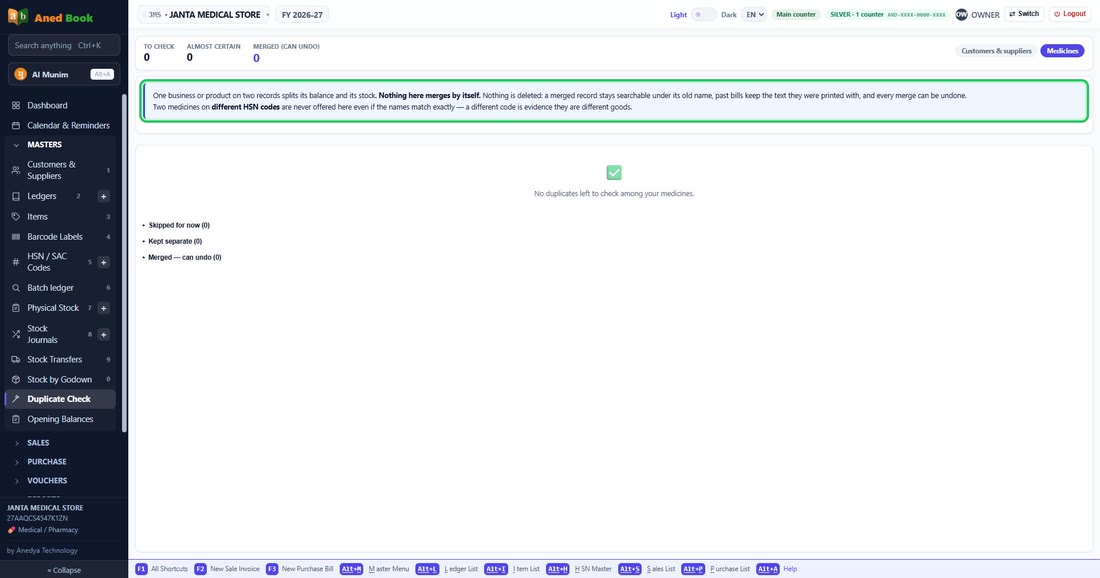Open Batch ledger in the sidebar
The width and height of the screenshot is (1100, 578).
[60, 288]
